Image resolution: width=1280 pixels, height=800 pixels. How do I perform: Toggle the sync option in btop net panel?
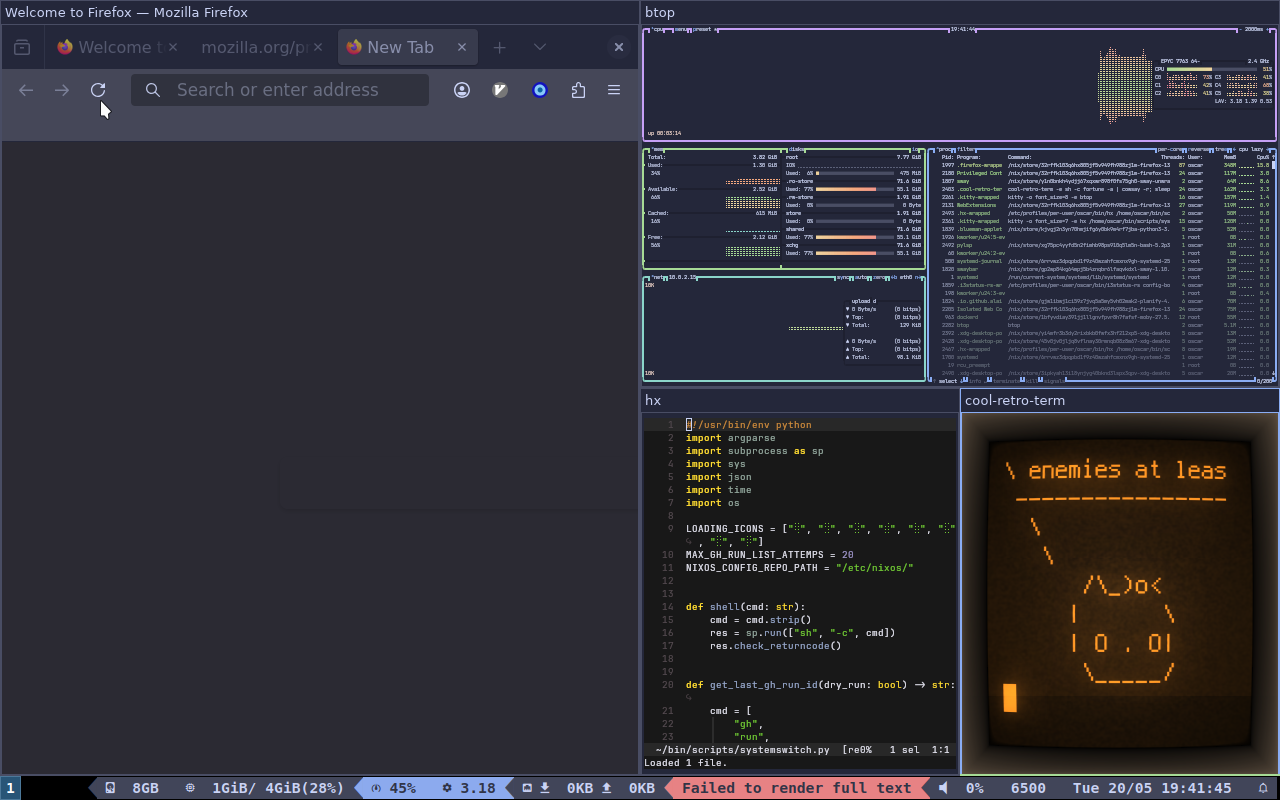pos(844,277)
